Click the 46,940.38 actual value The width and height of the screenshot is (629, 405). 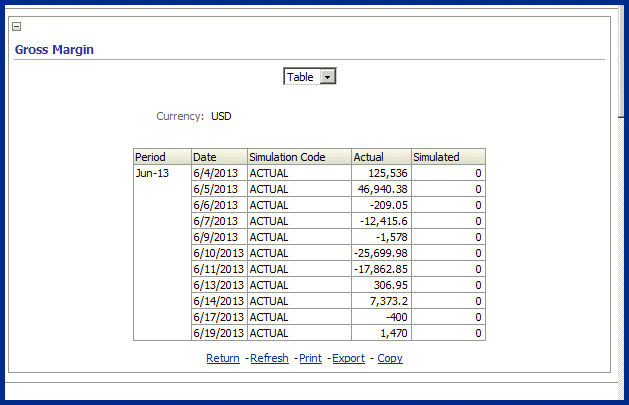381,189
